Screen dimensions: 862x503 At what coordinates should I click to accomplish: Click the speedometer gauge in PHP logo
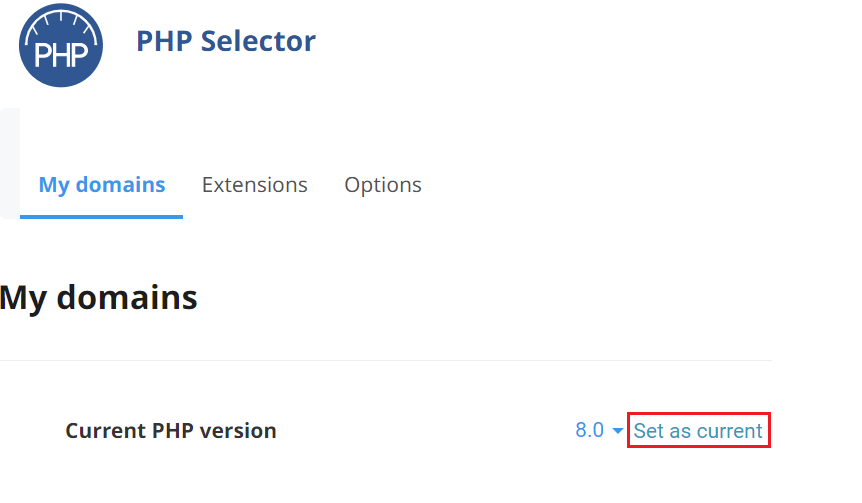point(61,20)
